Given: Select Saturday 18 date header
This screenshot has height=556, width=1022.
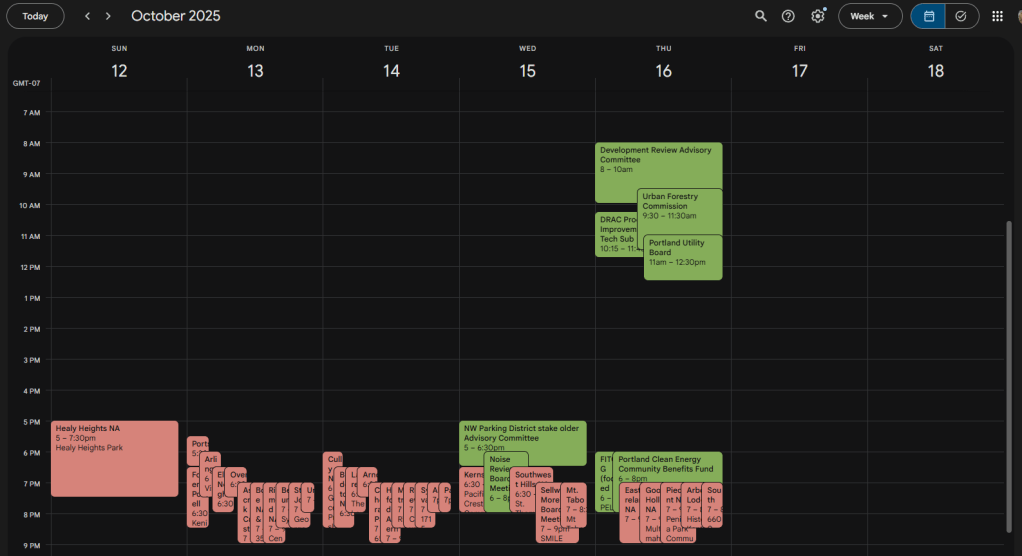Looking at the screenshot, I should 935,70.
